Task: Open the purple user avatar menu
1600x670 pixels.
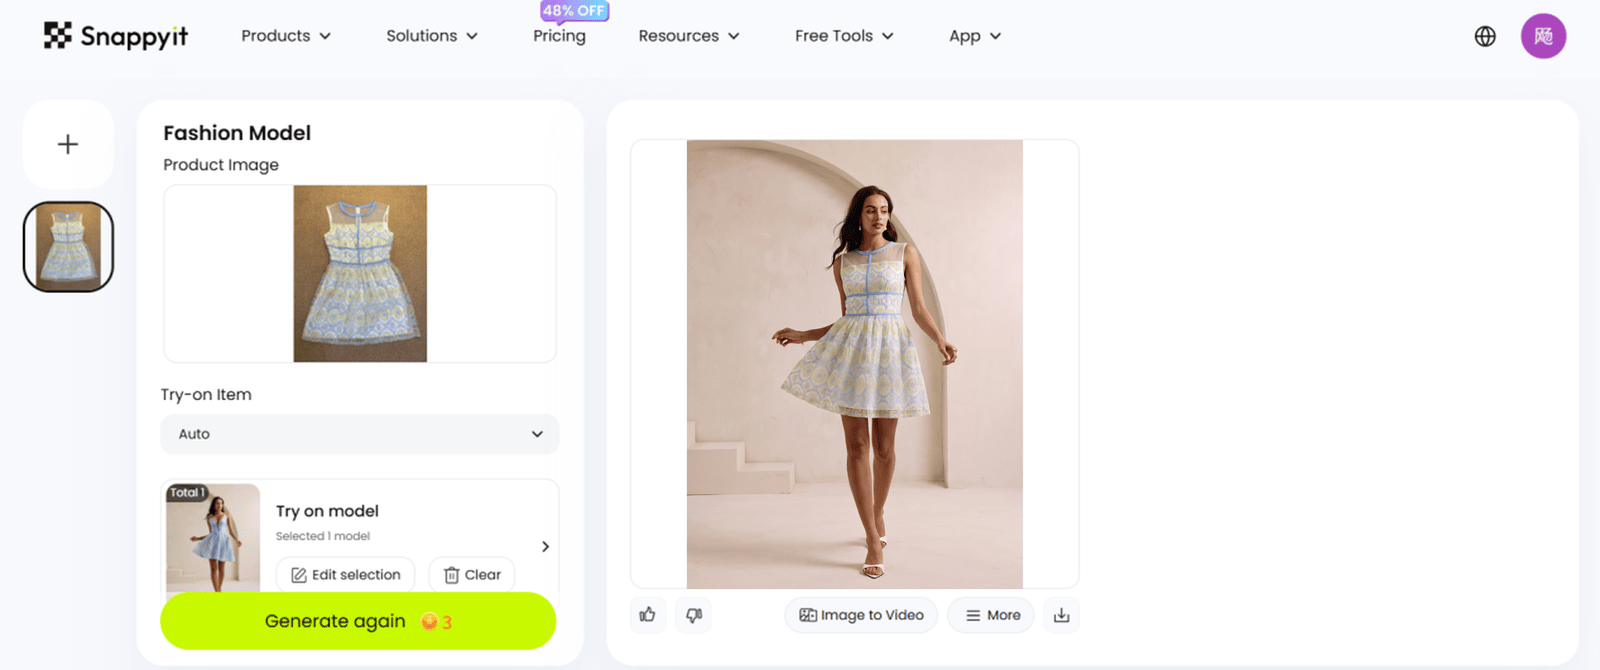Action: [x=1543, y=36]
